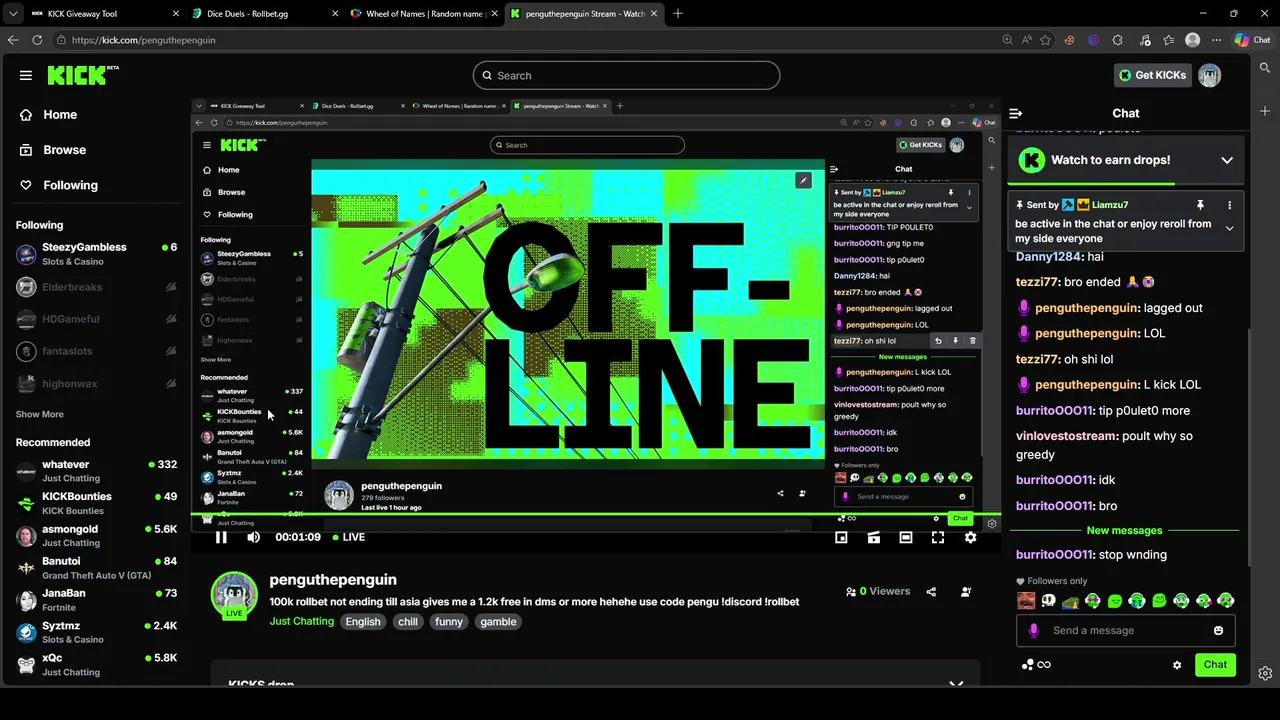Click the share icon beside Viewers

tap(931, 591)
